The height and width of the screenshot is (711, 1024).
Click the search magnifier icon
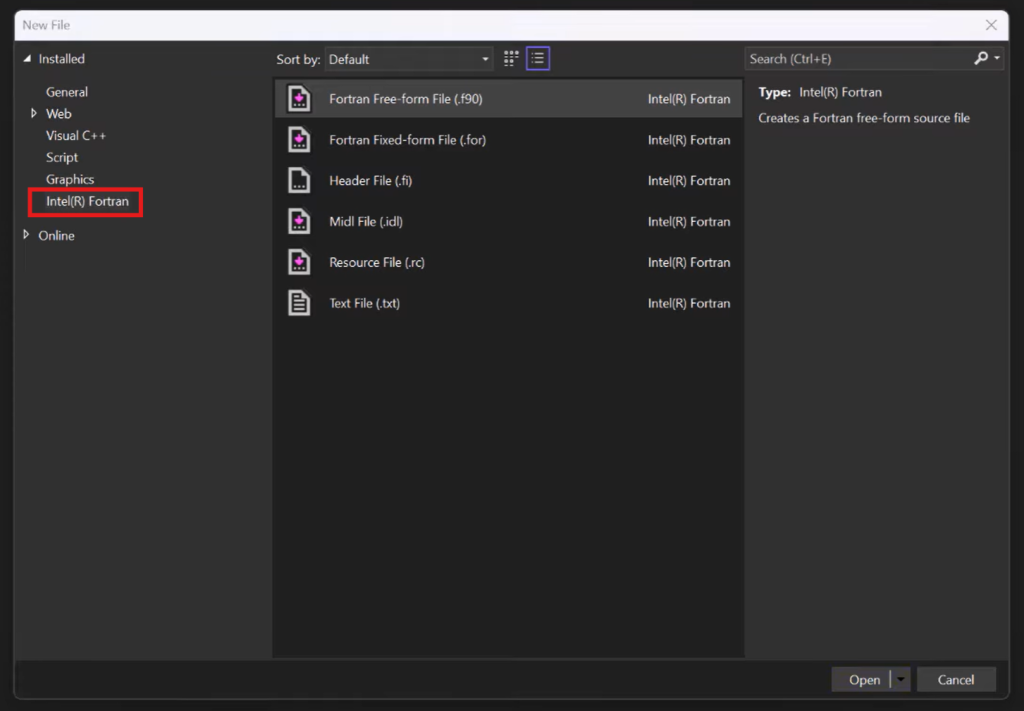point(981,59)
